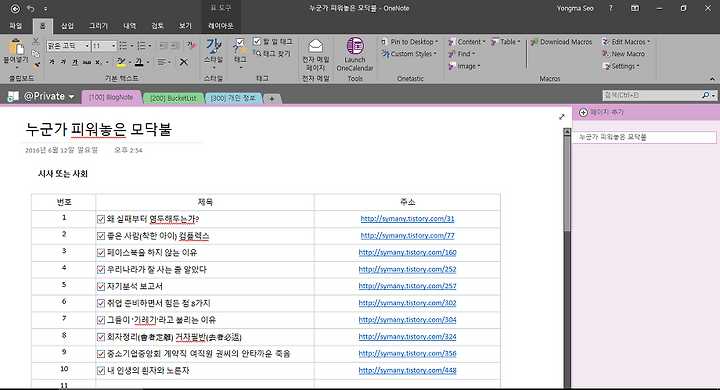The width and height of the screenshot is (720, 390).
Task: Open the [300] 개인 정보 section tab
Action: pos(233,98)
